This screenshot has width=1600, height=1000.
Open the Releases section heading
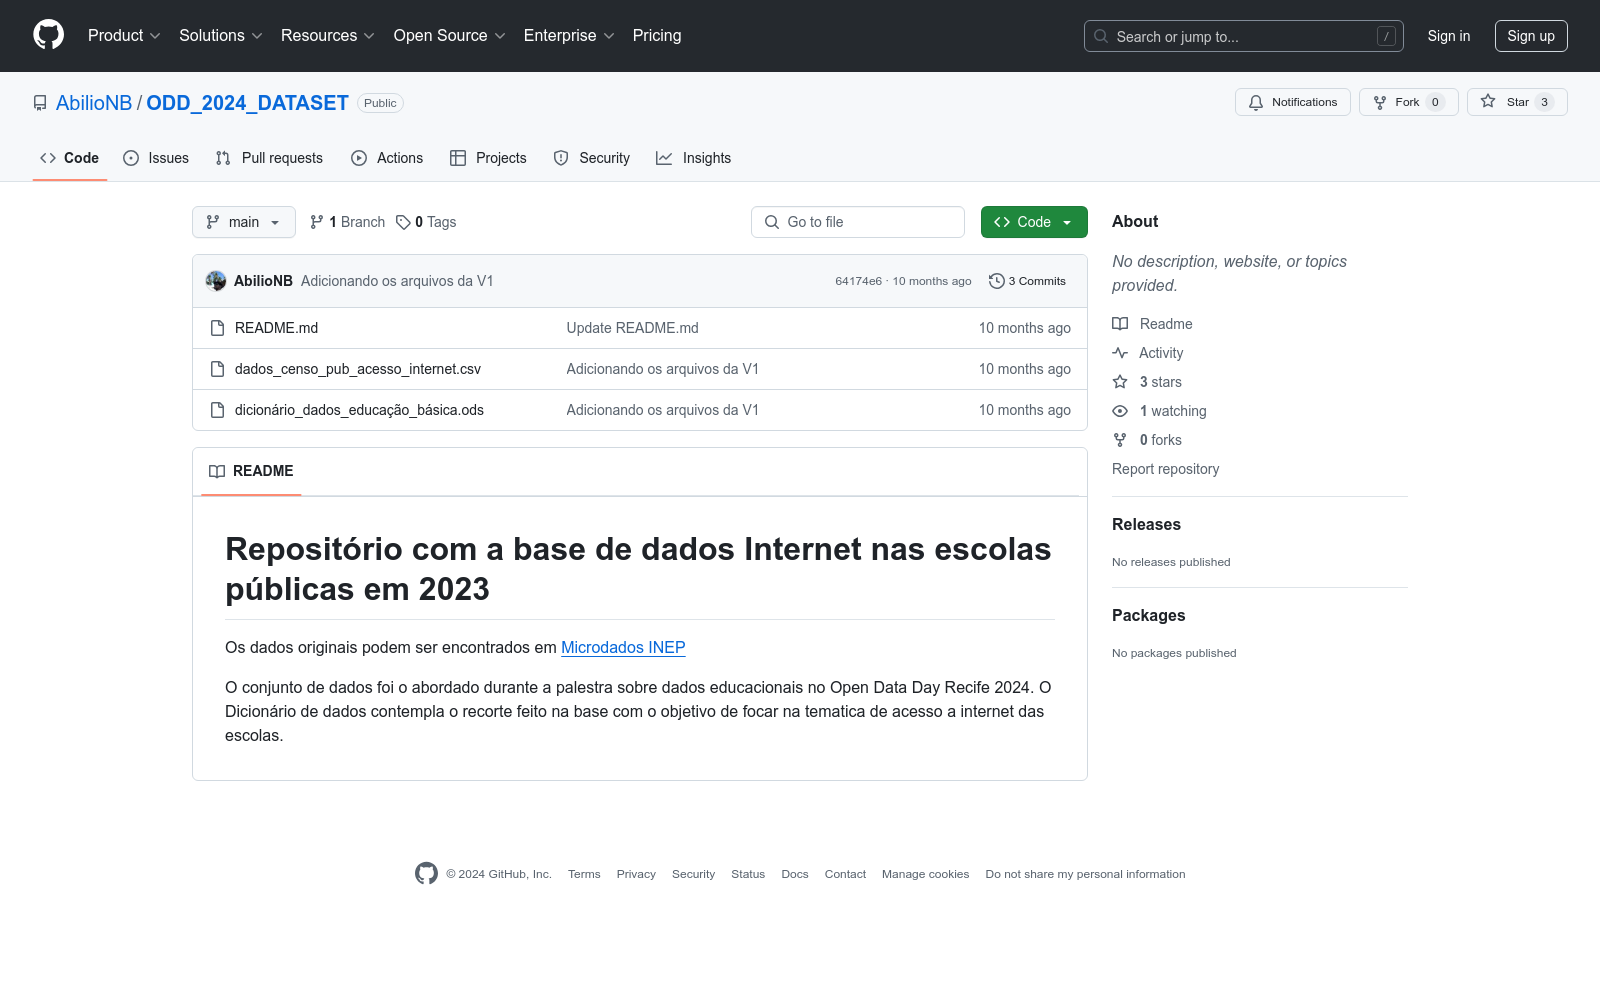coord(1146,524)
